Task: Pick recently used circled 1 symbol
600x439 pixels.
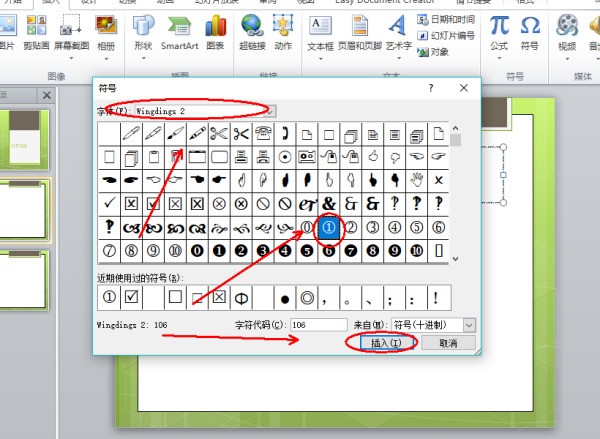Action: (109, 297)
